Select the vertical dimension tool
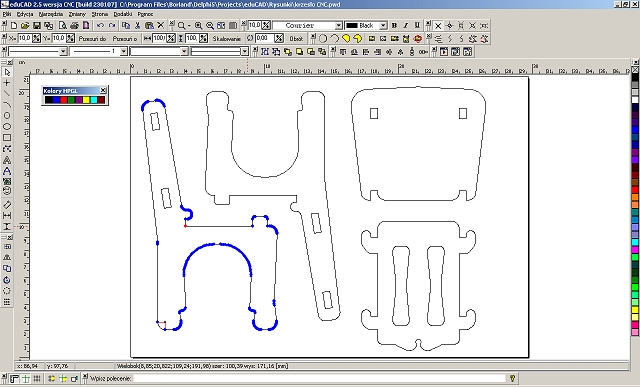The height and width of the screenshot is (387, 640). click(x=7, y=227)
